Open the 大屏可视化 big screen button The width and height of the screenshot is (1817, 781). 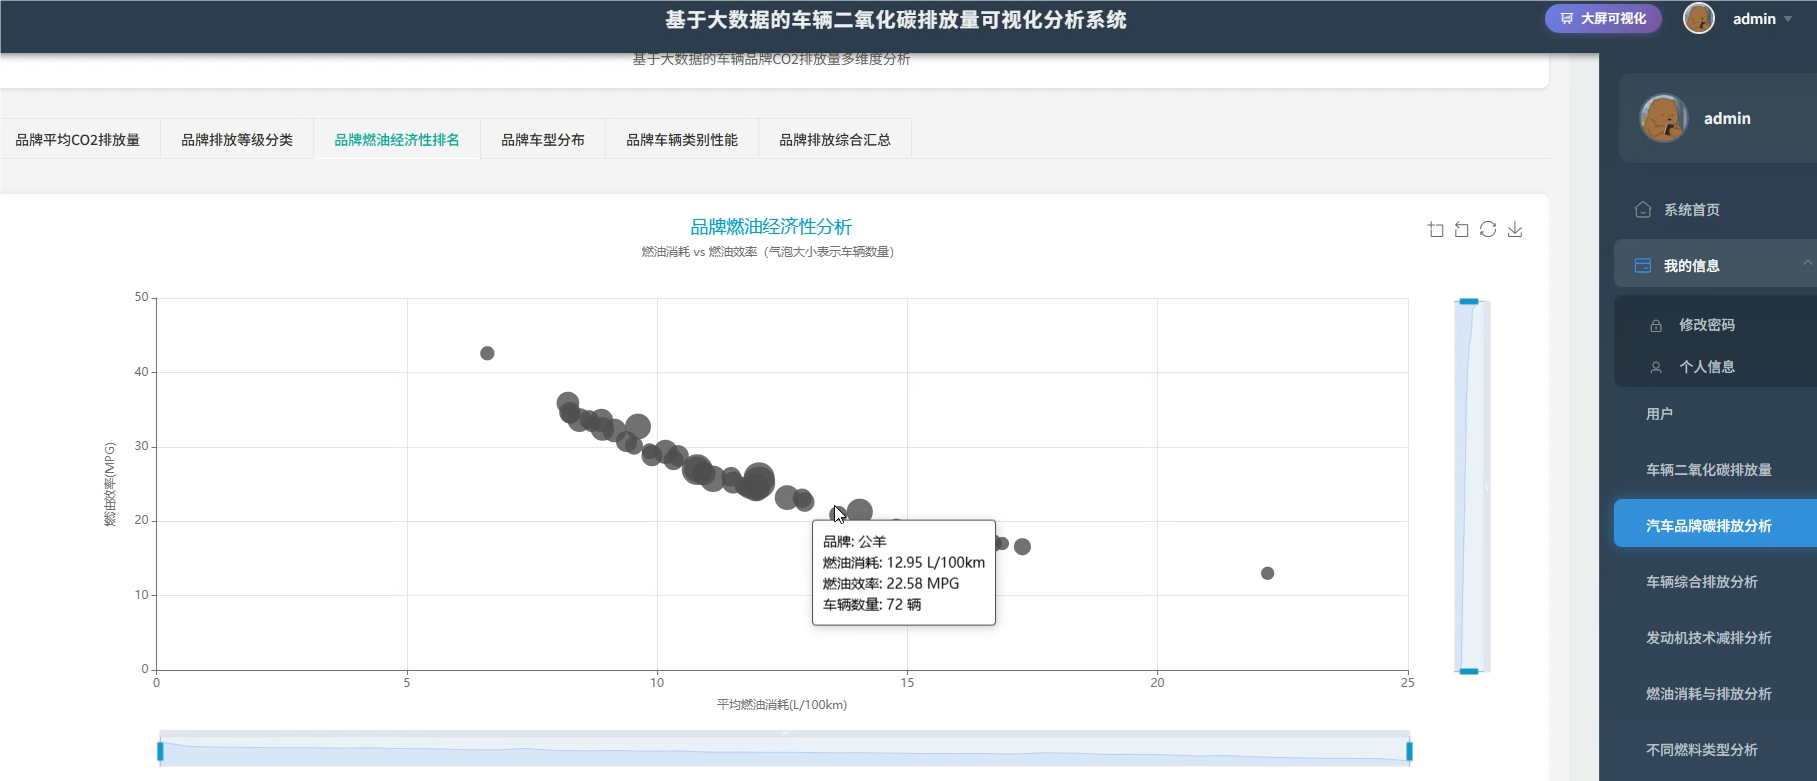click(x=1603, y=19)
